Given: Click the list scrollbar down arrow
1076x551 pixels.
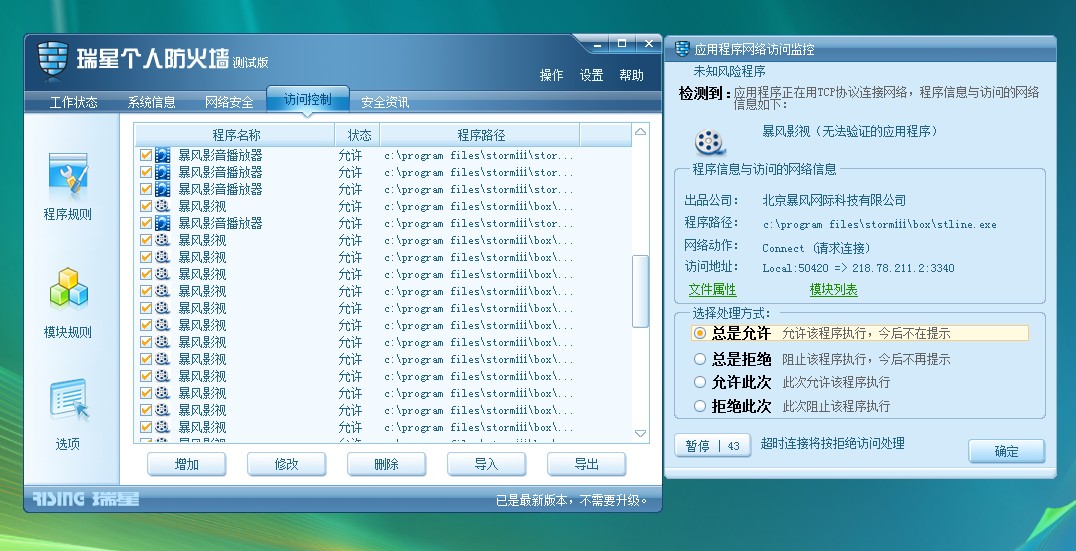Looking at the screenshot, I should pos(640,434).
